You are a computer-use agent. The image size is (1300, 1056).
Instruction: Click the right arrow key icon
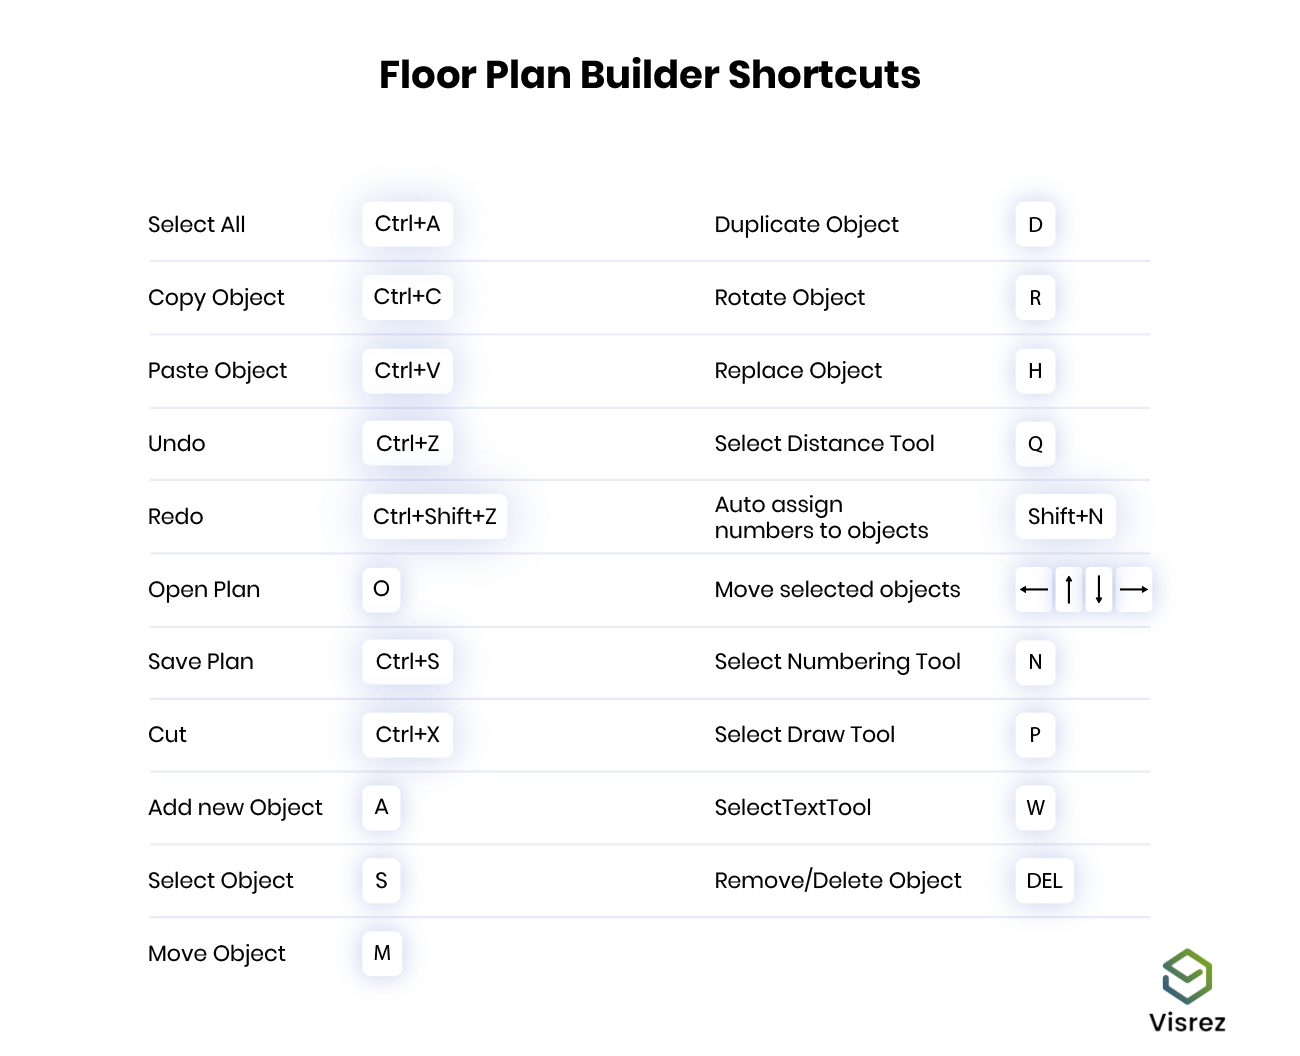coord(1134,589)
